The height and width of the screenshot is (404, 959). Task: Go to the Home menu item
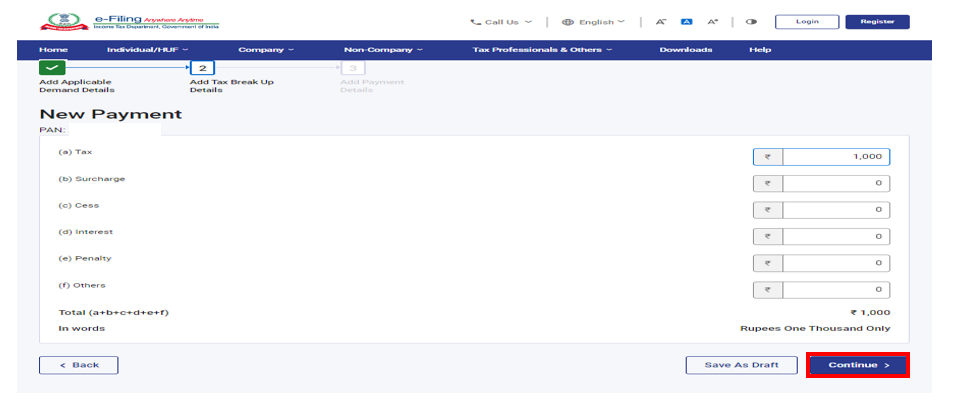[53, 49]
